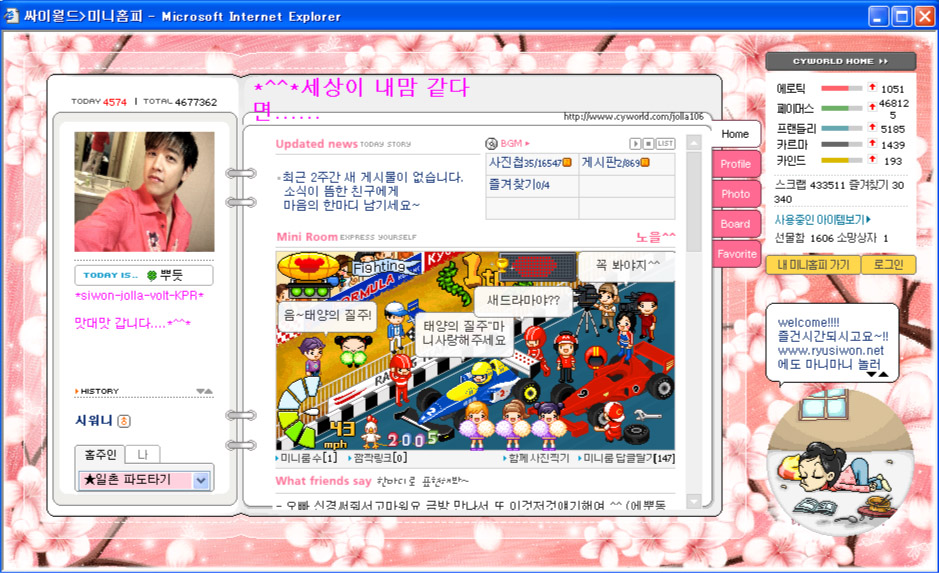This screenshot has width=939, height=573.
Task: Open the BGM LIST button
Action: click(x=665, y=144)
